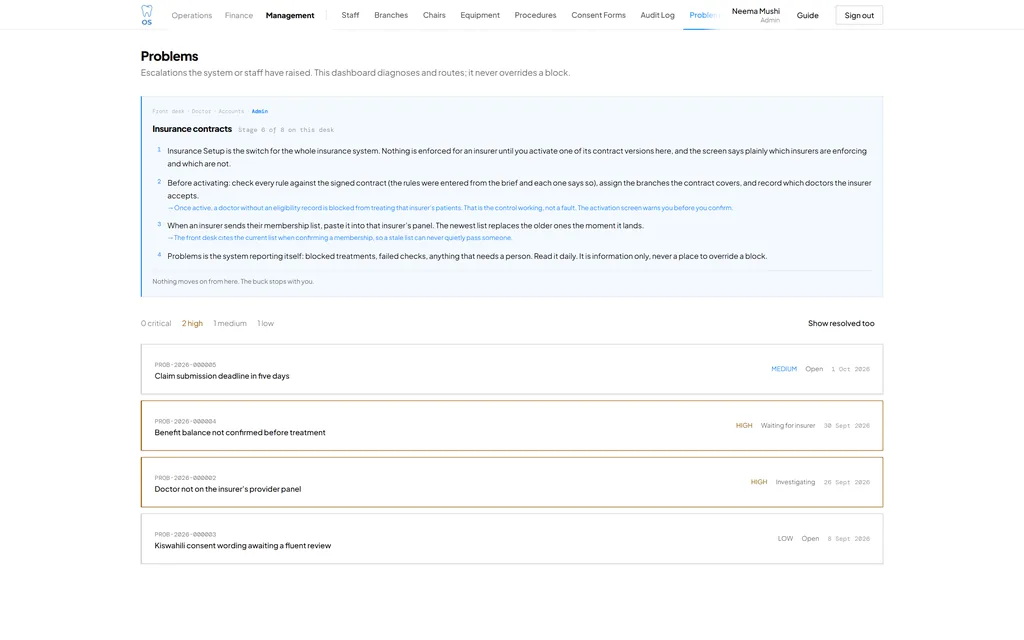Click the PROB-2026-000004 identifier
The image size is (1024, 640).
185,421
